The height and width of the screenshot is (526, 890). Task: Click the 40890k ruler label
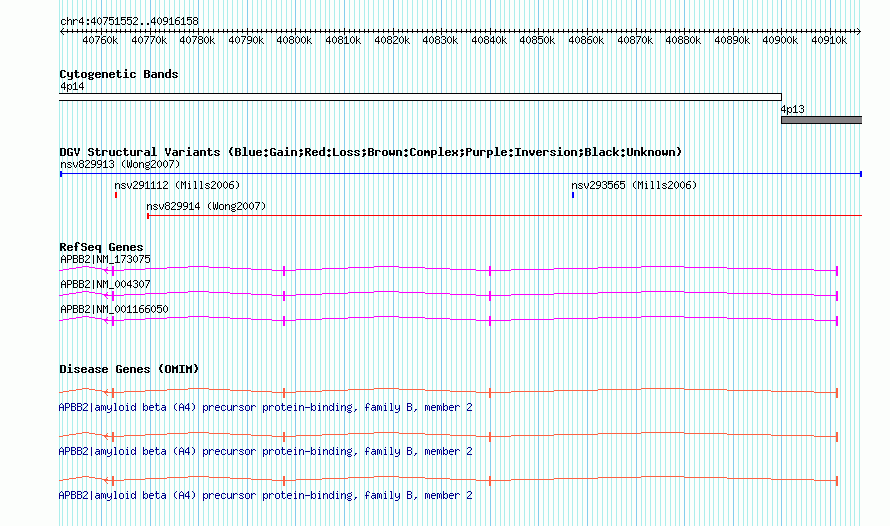click(x=732, y=40)
